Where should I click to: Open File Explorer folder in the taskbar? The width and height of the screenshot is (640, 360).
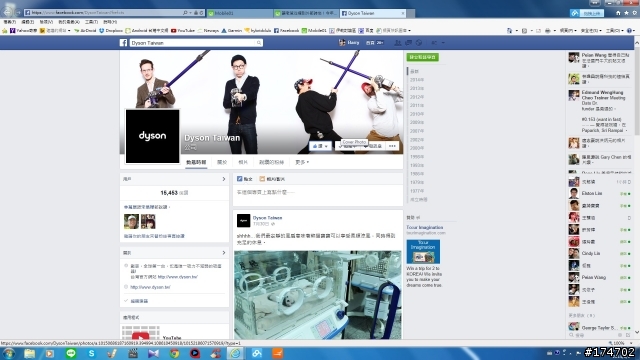pos(29,353)
